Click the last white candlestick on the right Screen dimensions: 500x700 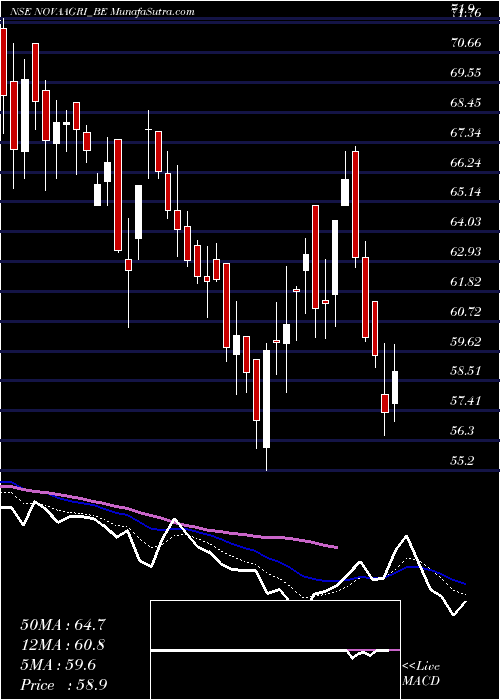(395, 388)
